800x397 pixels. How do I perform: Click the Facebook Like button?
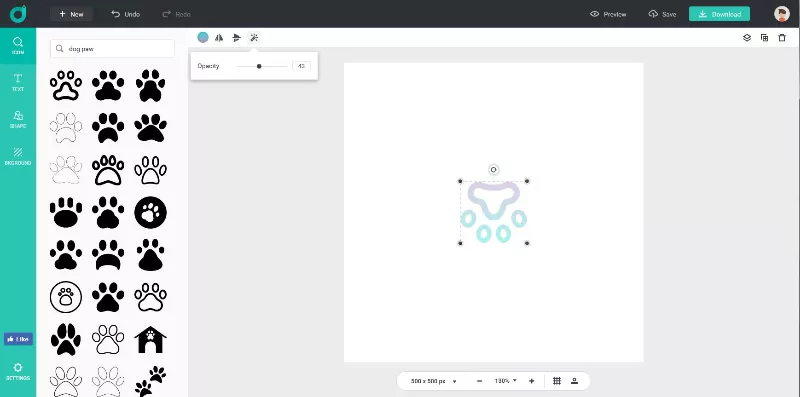[18, 339]
